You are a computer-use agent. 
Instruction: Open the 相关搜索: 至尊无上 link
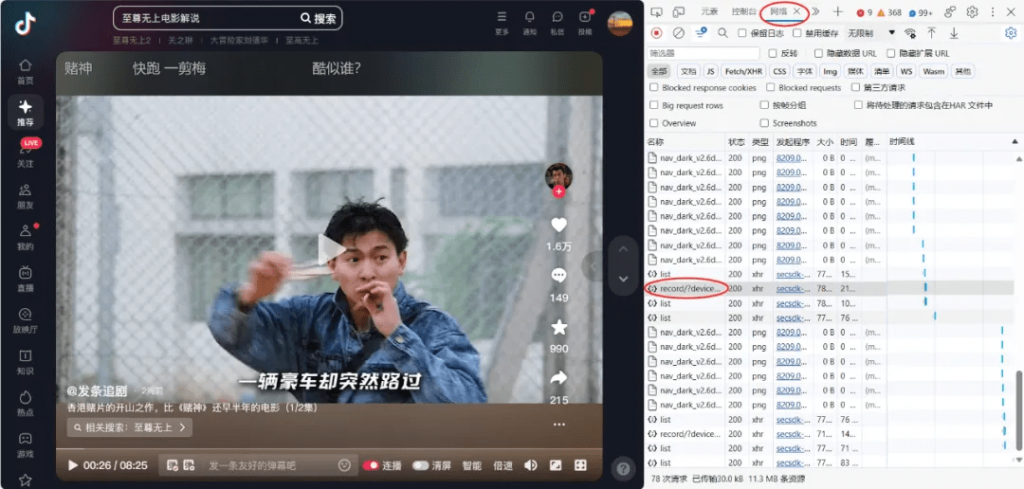[129, 428]
